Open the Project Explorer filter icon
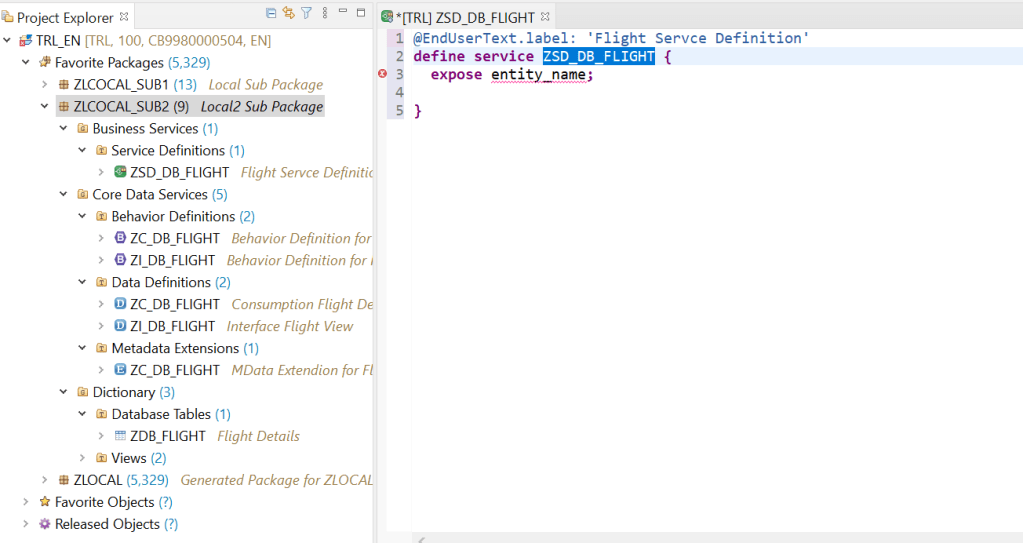This screenshot has height=543, width=1023. 307,12
